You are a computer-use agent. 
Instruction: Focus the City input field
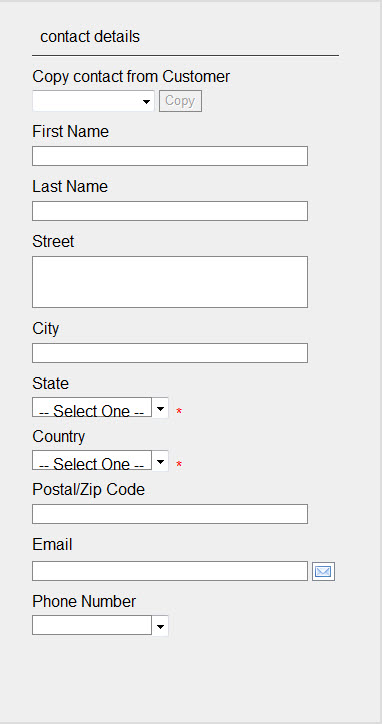click(x=170, y=353)
